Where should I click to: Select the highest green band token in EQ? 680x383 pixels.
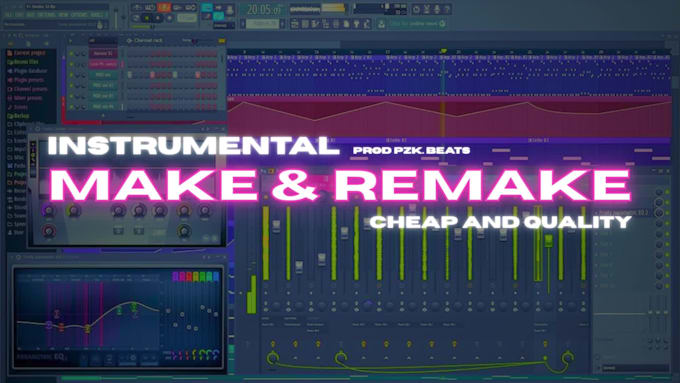[x=134, y=306]
